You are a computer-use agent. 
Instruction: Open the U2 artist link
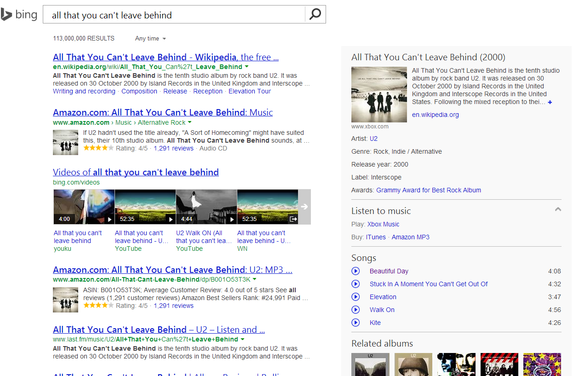pyautogui.click(x=373, y=139)
